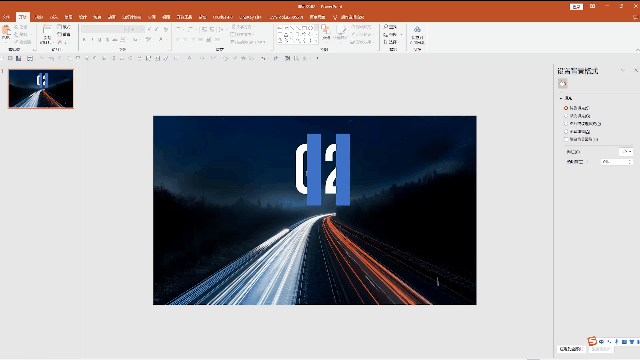640x360 pixels.
Task: Select the Gradient fill radio button
Action: (566, 116)
